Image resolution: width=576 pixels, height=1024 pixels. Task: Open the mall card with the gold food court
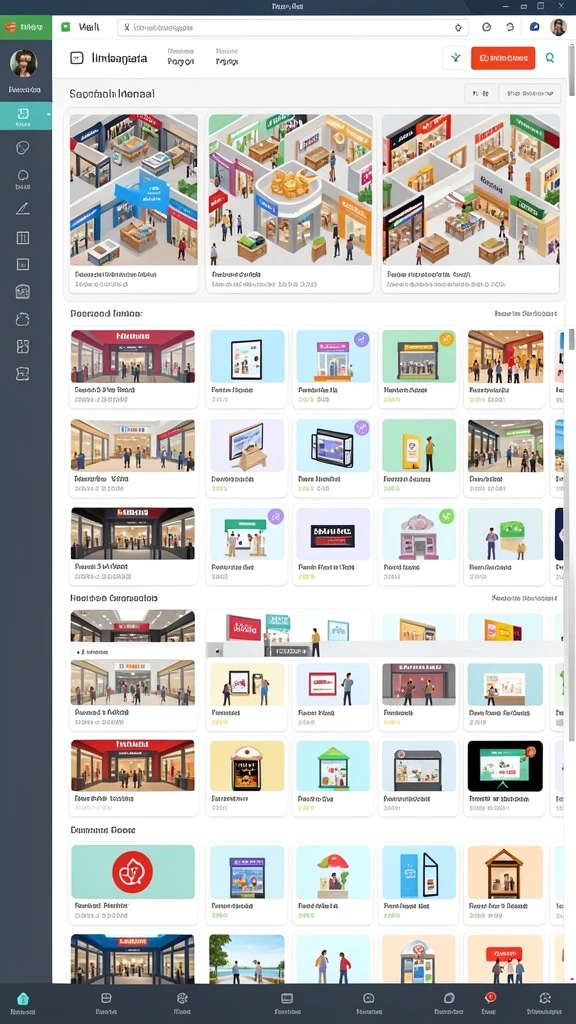(x=291, y=203)
